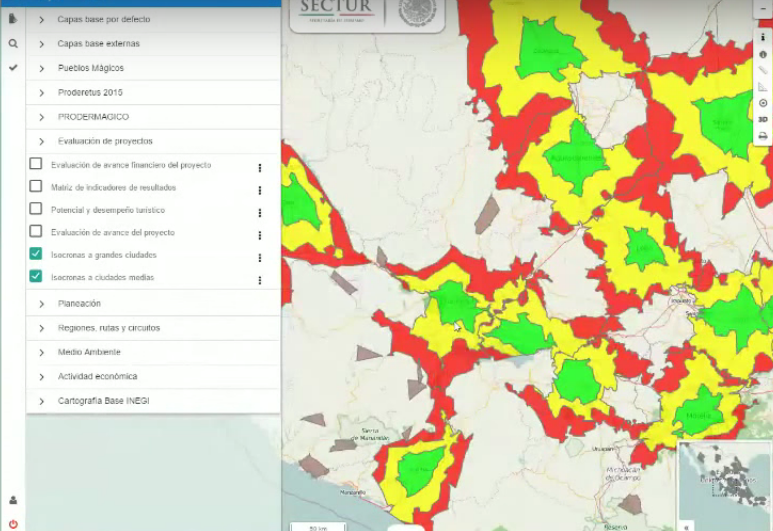Click the feature info 'i' tool

763,37
